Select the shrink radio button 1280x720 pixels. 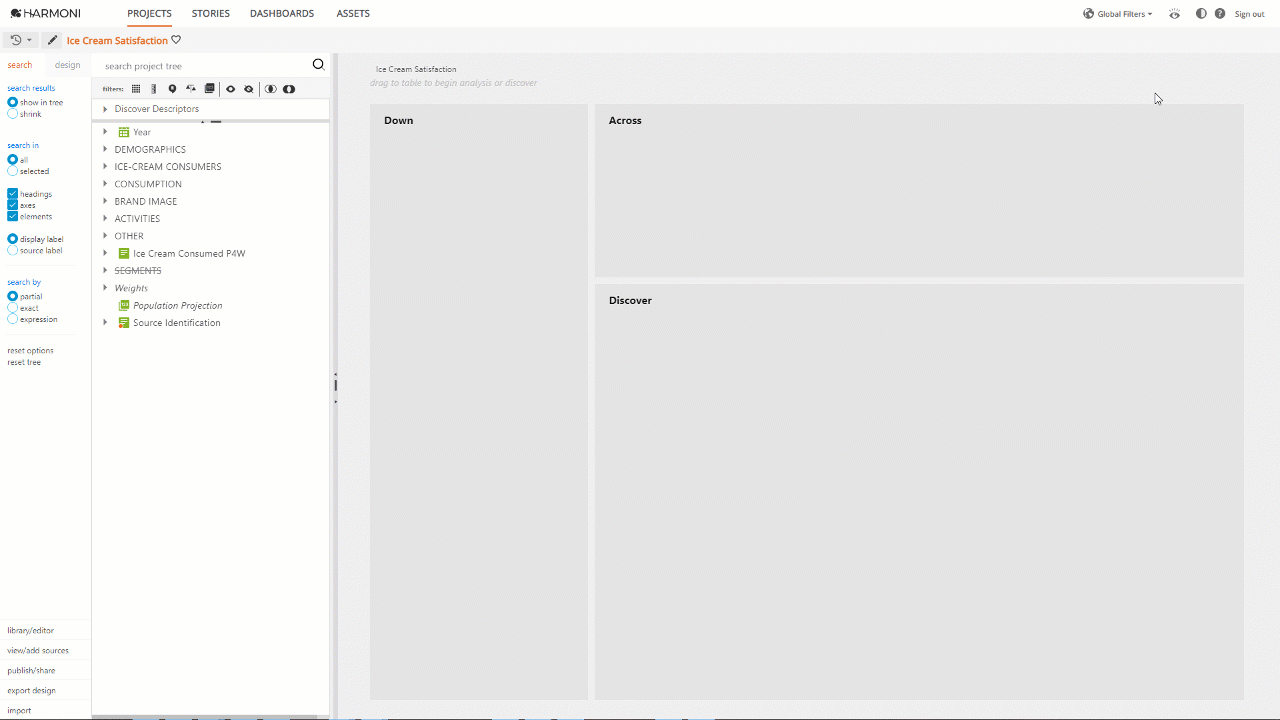(12, 113)
